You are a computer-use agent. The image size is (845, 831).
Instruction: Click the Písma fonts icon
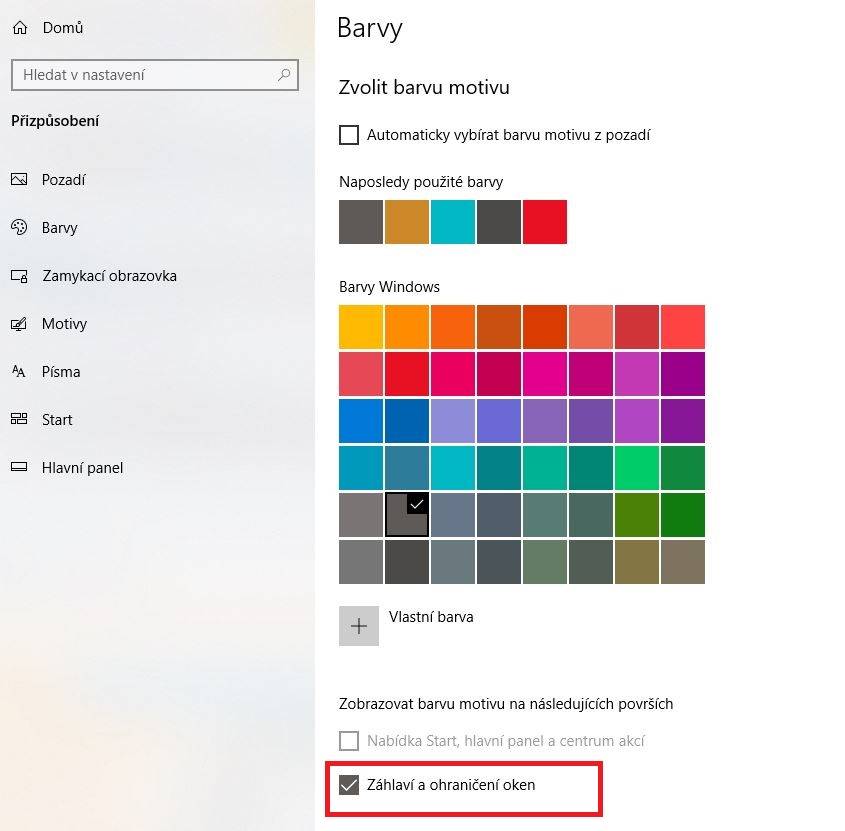click(x=19, y=371)
